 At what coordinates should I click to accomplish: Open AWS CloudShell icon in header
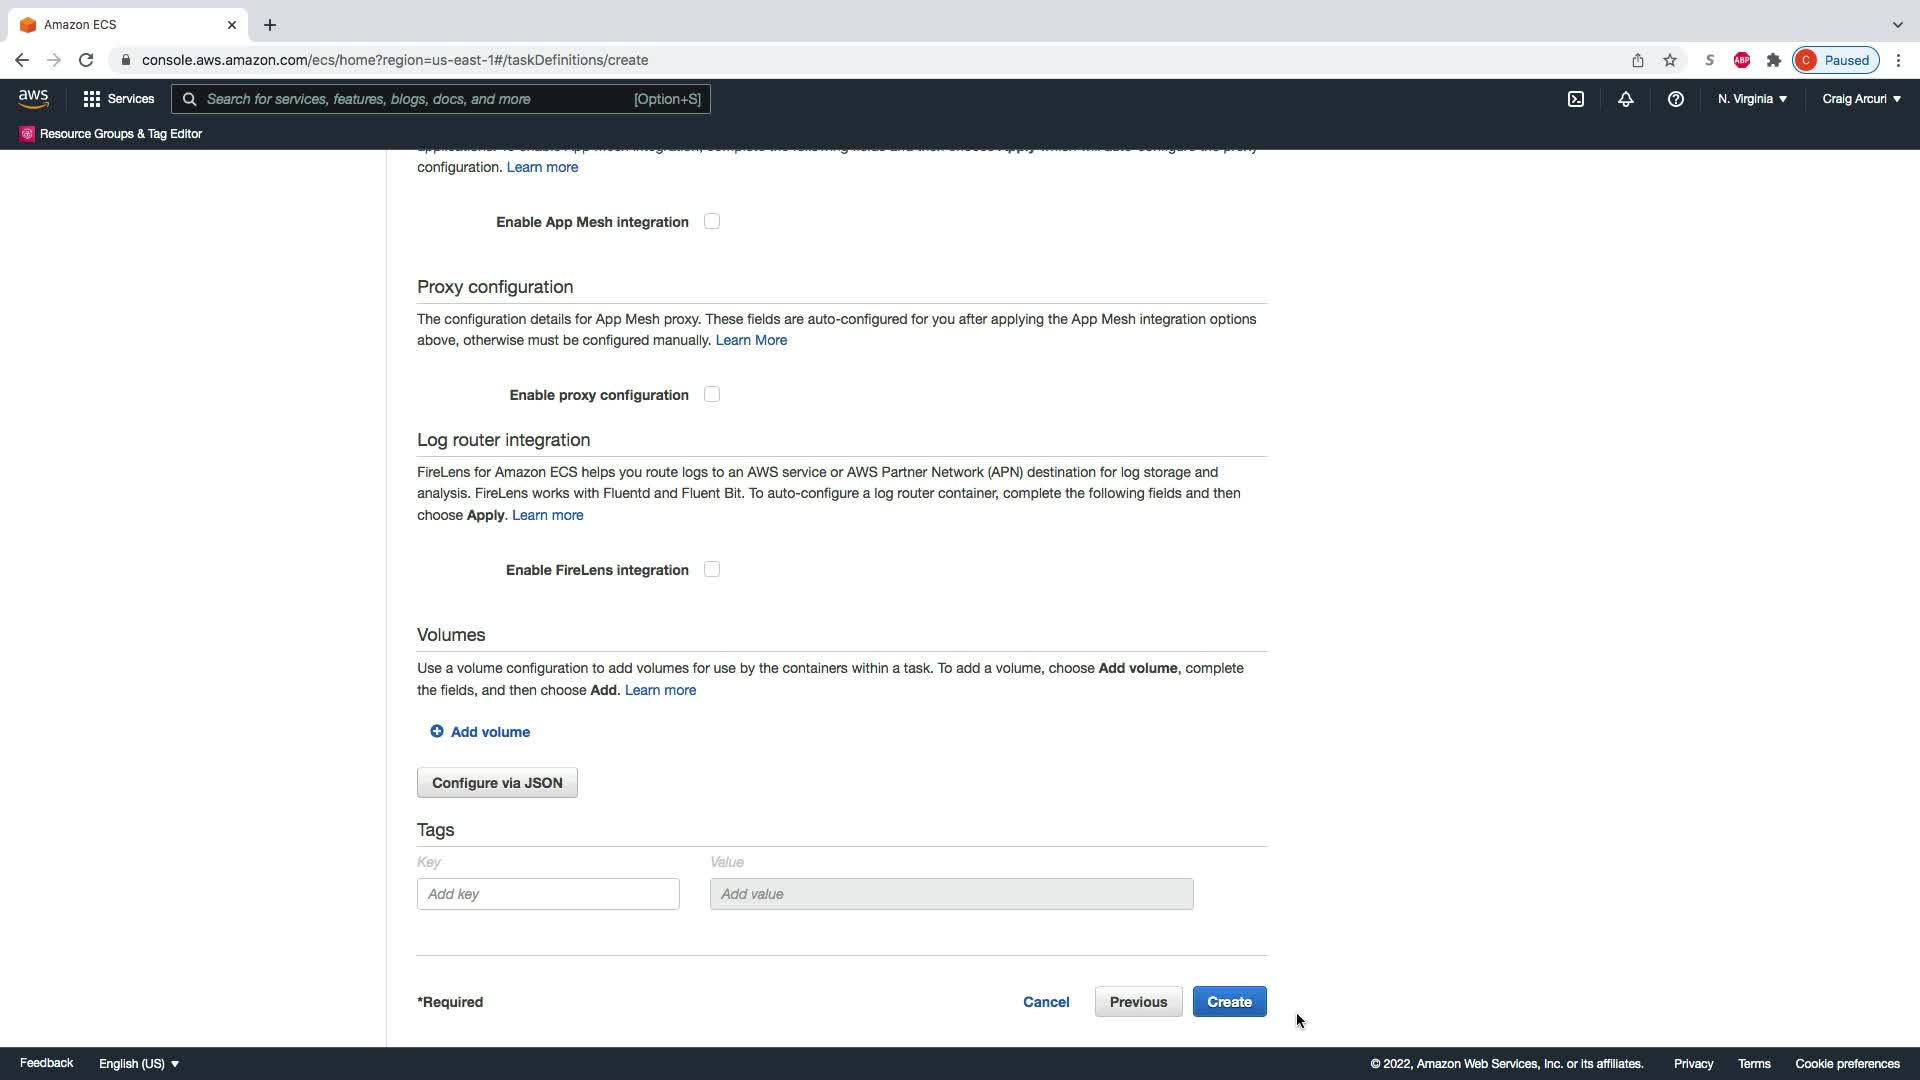coord(1575,99)
